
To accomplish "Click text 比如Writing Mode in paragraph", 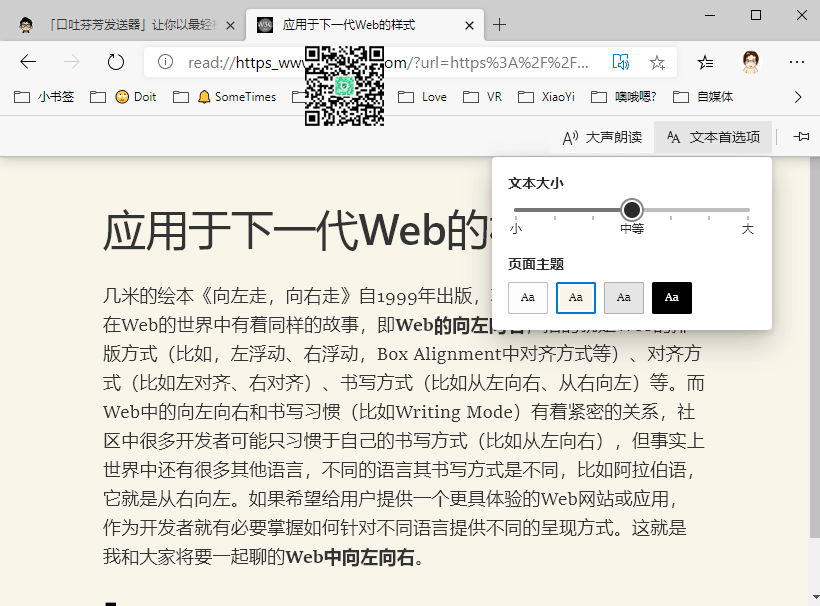I will 436,412.
